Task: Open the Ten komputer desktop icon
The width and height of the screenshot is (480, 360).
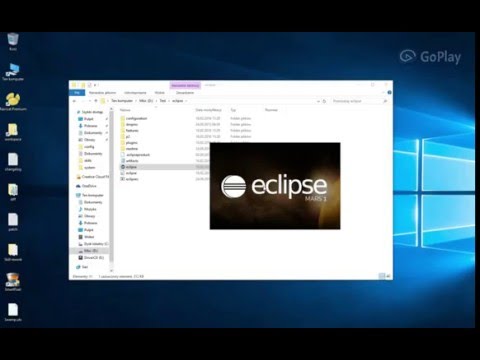Action: tap(13, 72)
